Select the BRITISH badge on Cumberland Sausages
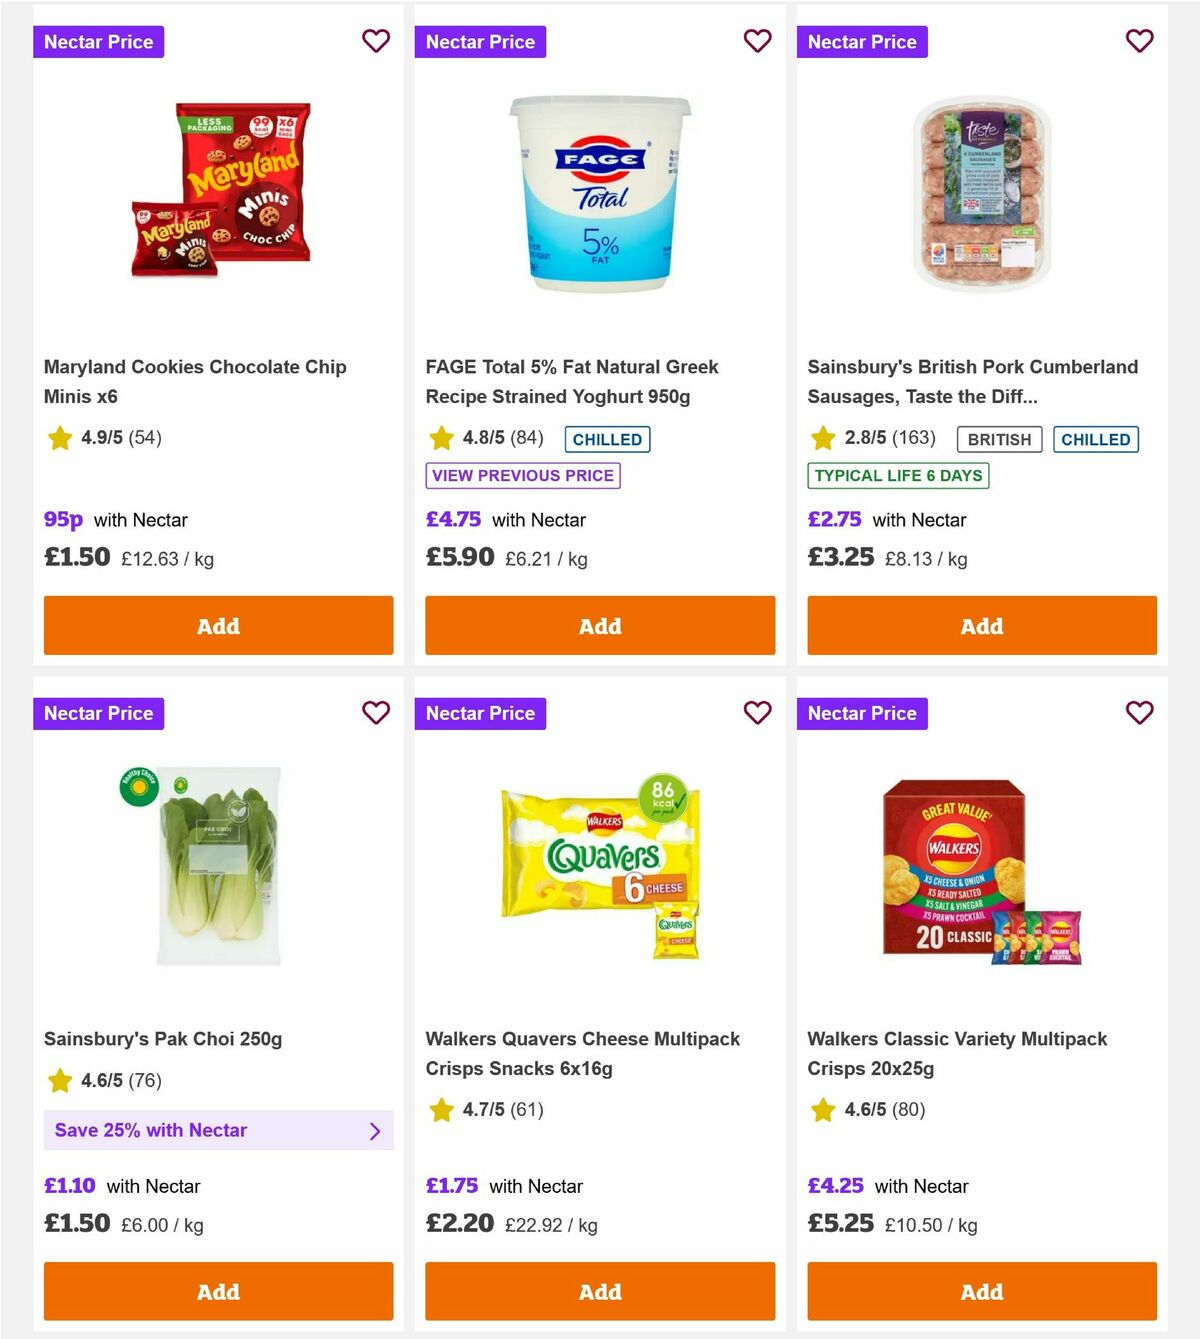Viewport: 1200px width, 1339px height. (998, 439)
